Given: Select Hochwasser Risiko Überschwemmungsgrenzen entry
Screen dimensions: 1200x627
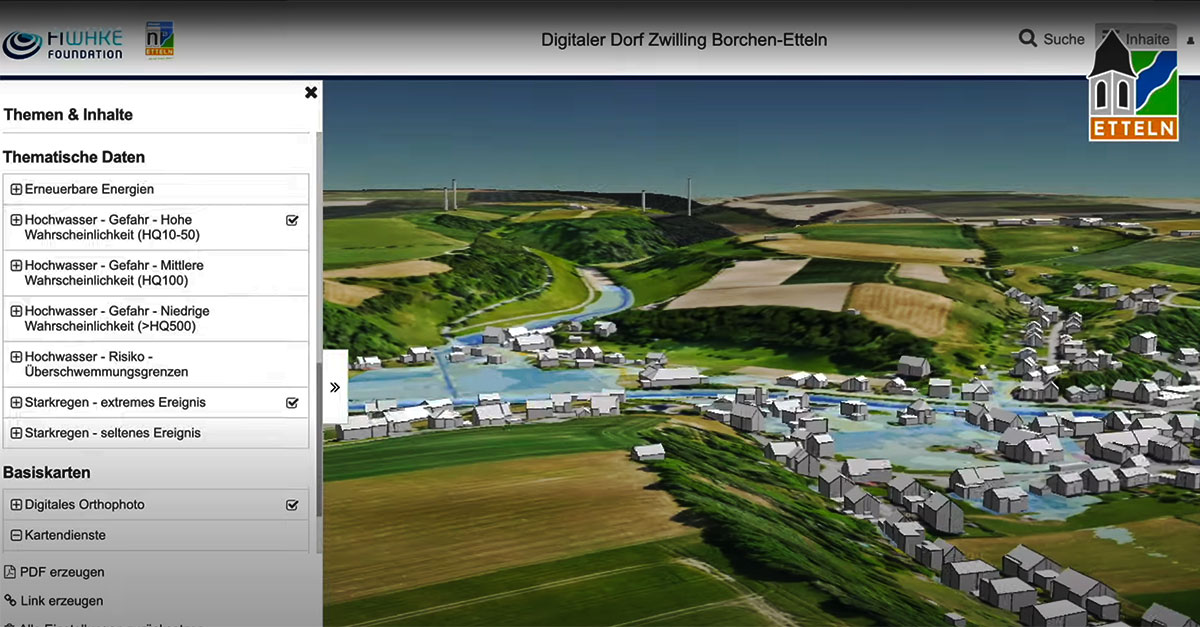Looking at the screenshot, I should 155,364.
